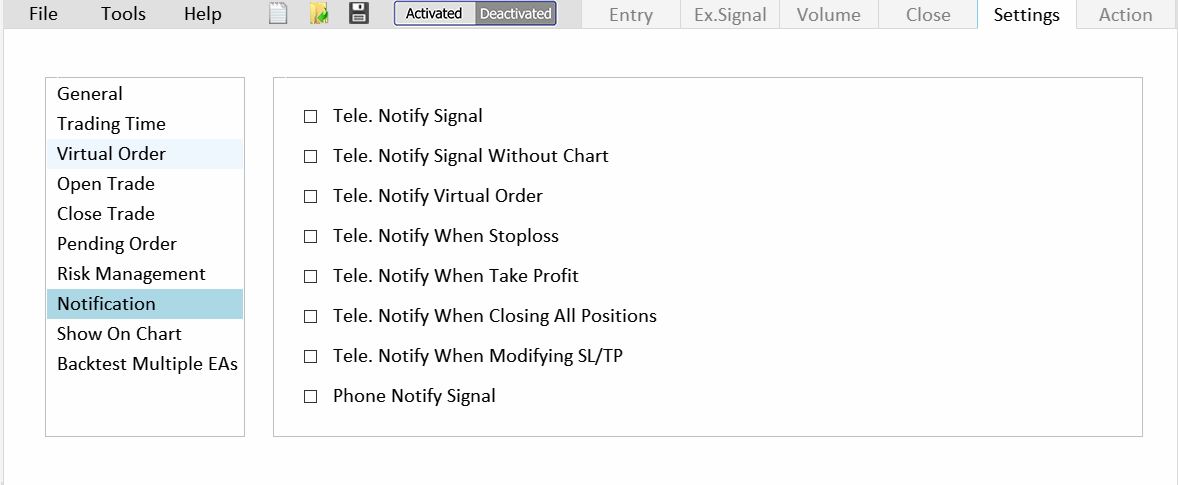Open the File menu
This screenshot has height=485, width=1178.
tap(44, 14)
